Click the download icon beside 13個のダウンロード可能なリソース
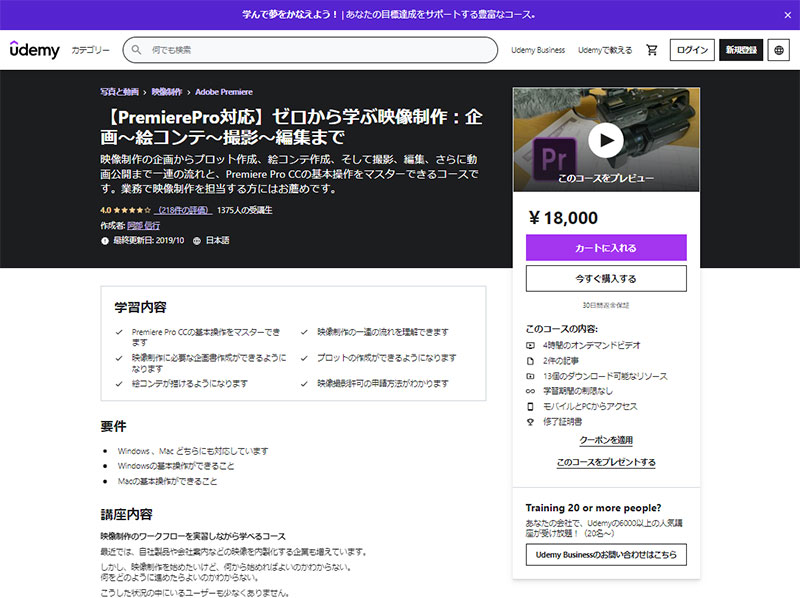The image size is (800, 598). tap(531, 376)
